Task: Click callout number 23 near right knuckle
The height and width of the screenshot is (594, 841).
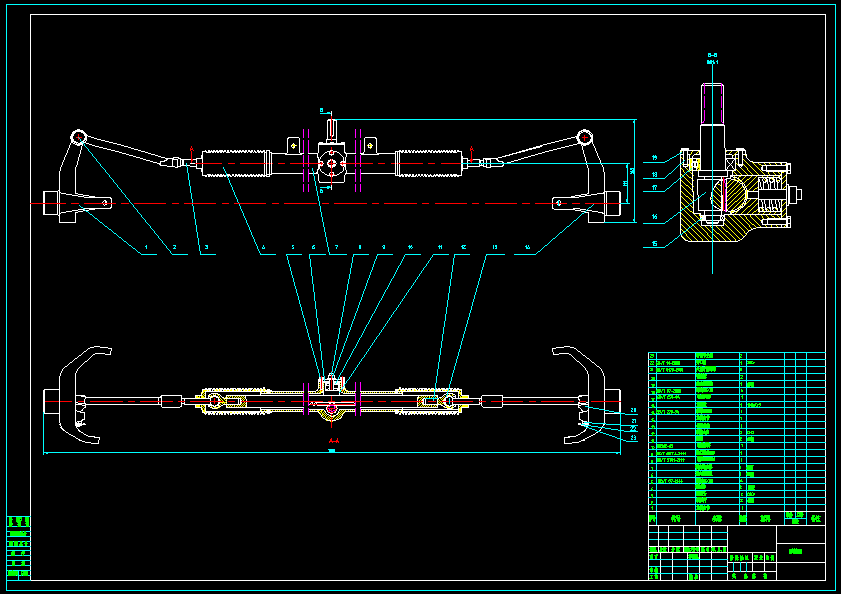Action: (x=633, y=438)
